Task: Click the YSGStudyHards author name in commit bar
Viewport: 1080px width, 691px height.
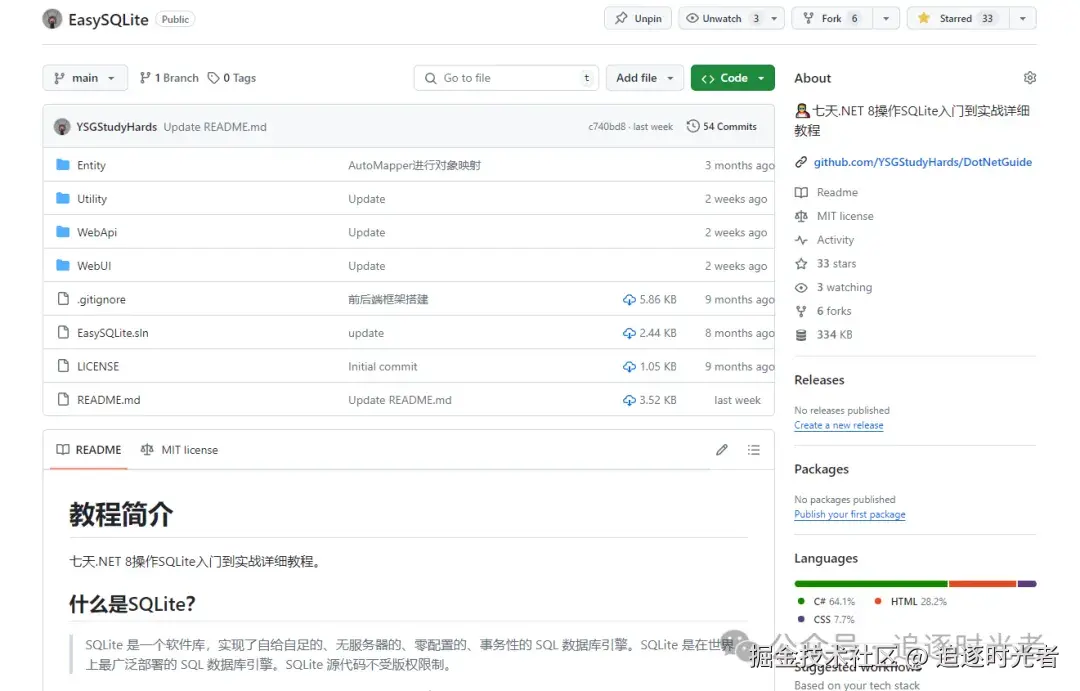Action: 116,127
